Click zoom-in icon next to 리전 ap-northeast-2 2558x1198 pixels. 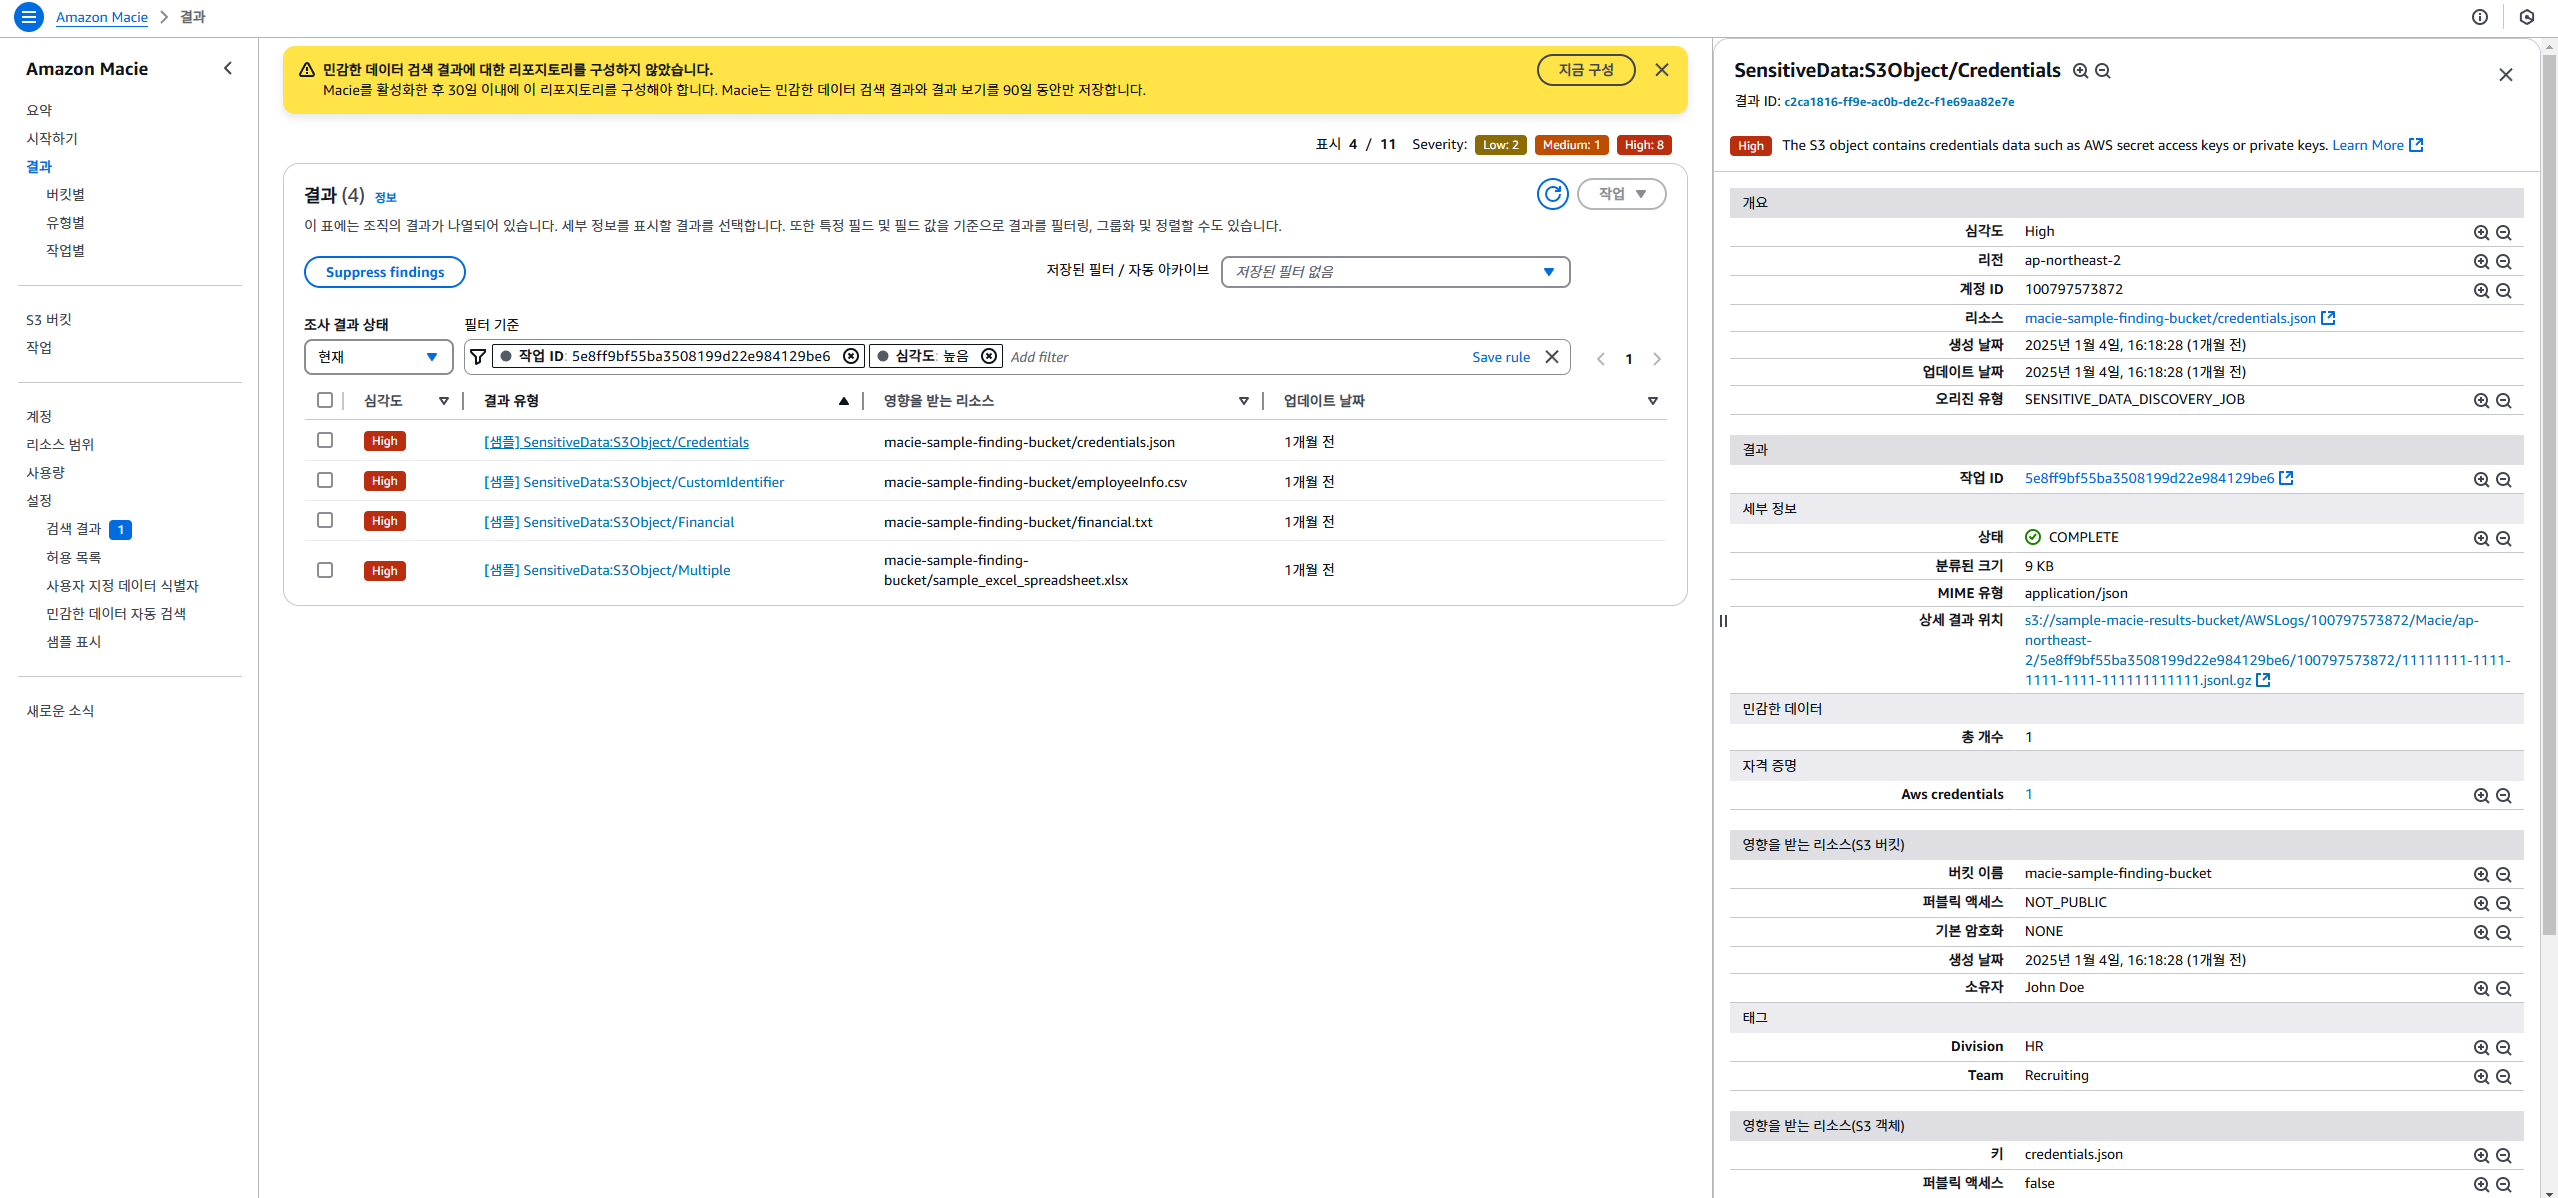pyautogui.click(x=2481, y=261)
